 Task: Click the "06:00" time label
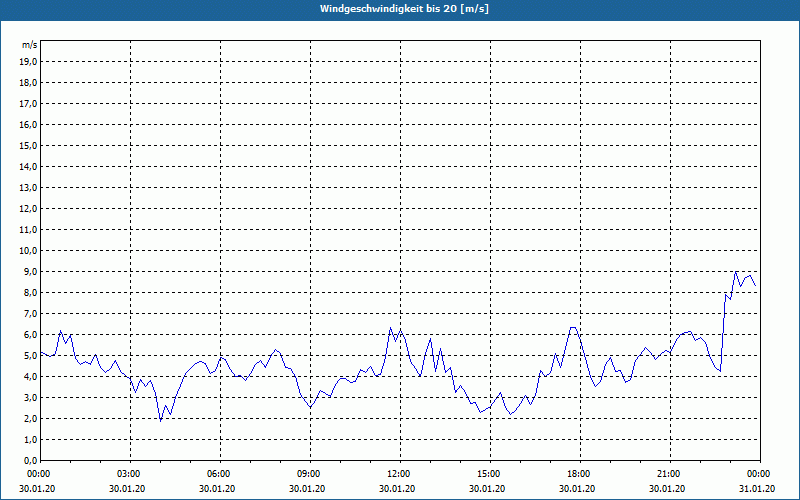point(220,474)
